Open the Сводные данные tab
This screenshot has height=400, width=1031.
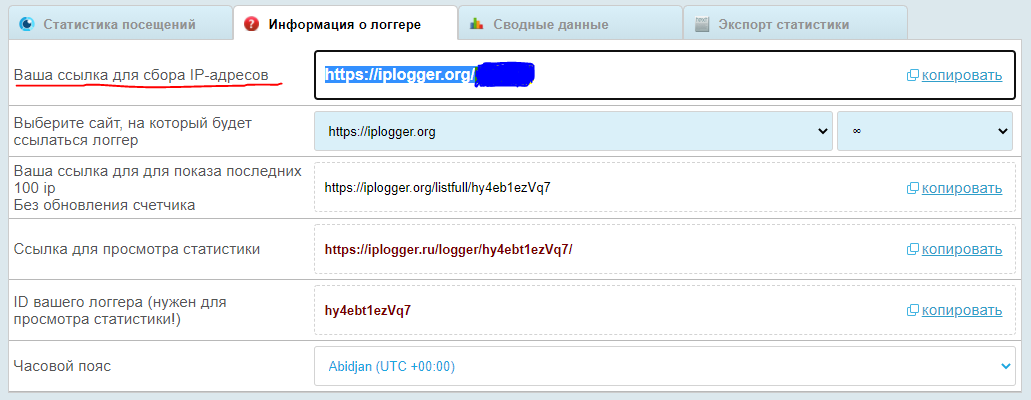point(569,24)
